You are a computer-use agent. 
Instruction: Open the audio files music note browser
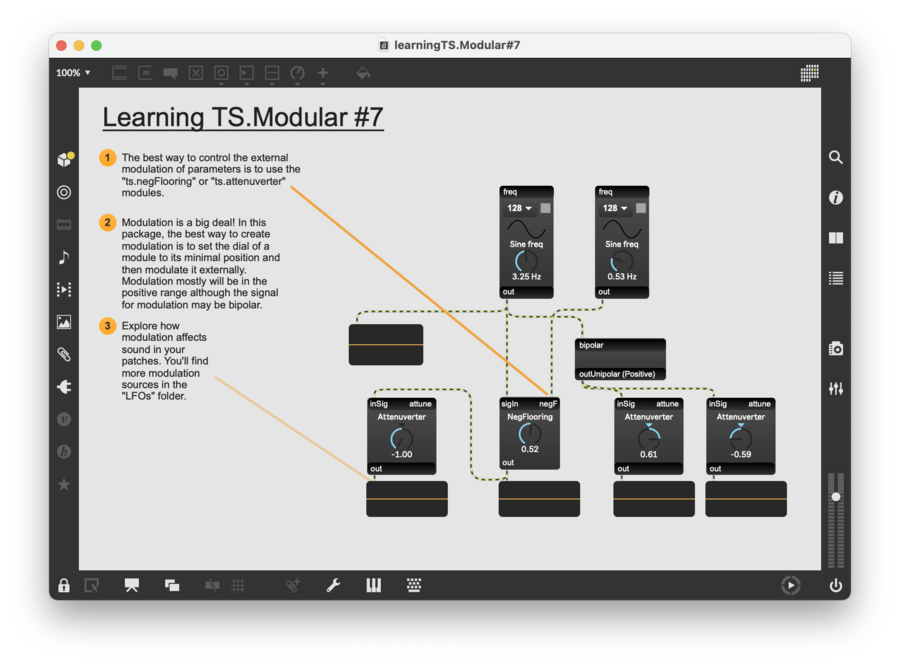64,257
